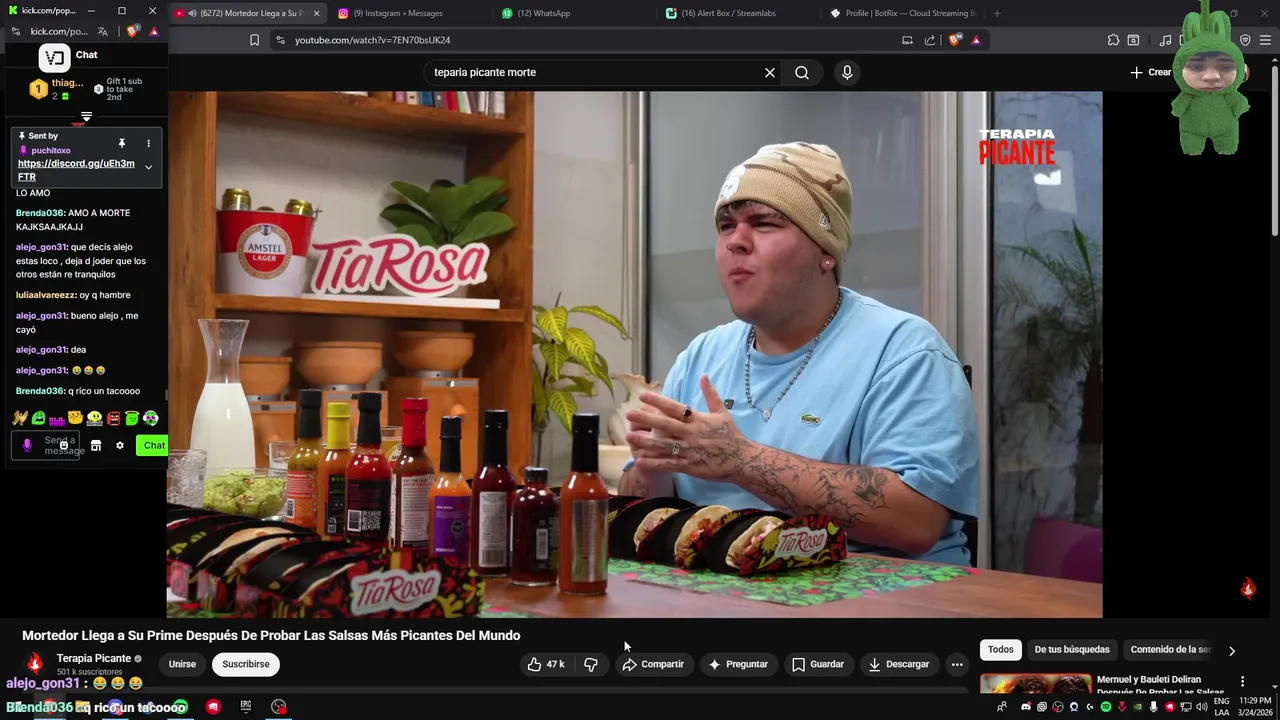This screenshot has width=1280, height=720.
Task: Select De tus búsquedas filter chip
Action: pos(1072,650)
